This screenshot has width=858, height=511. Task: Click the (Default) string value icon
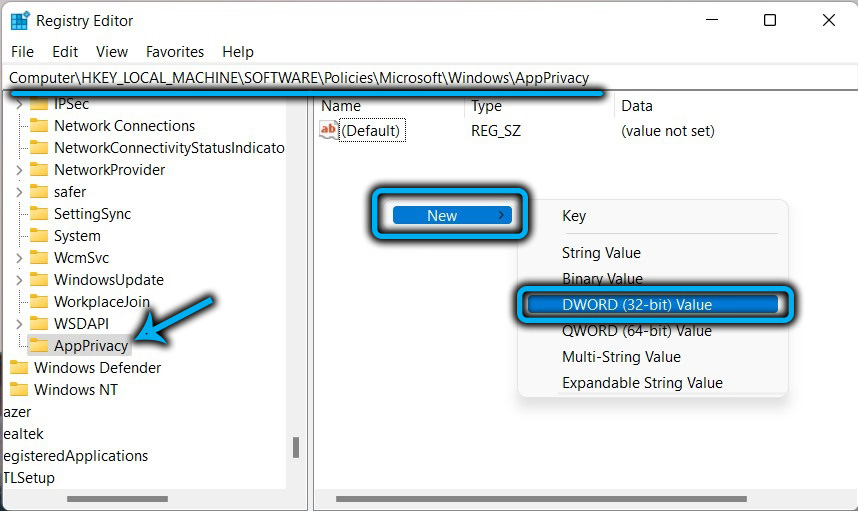click(329, 130)
